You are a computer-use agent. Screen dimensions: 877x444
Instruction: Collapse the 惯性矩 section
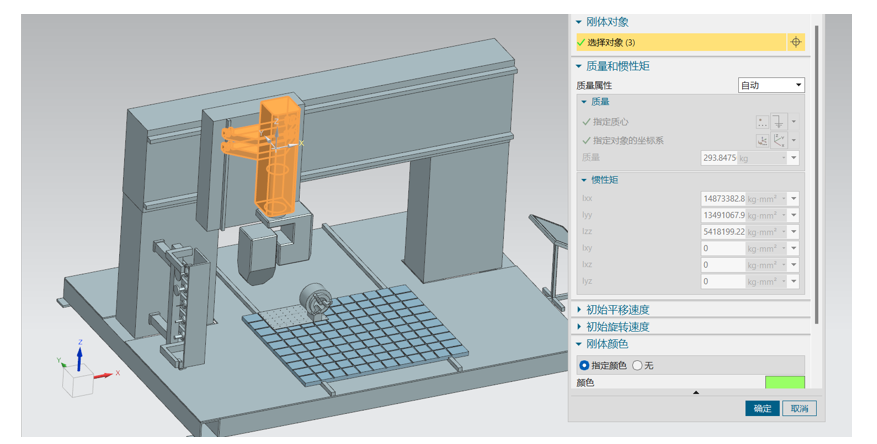[585, 179]
